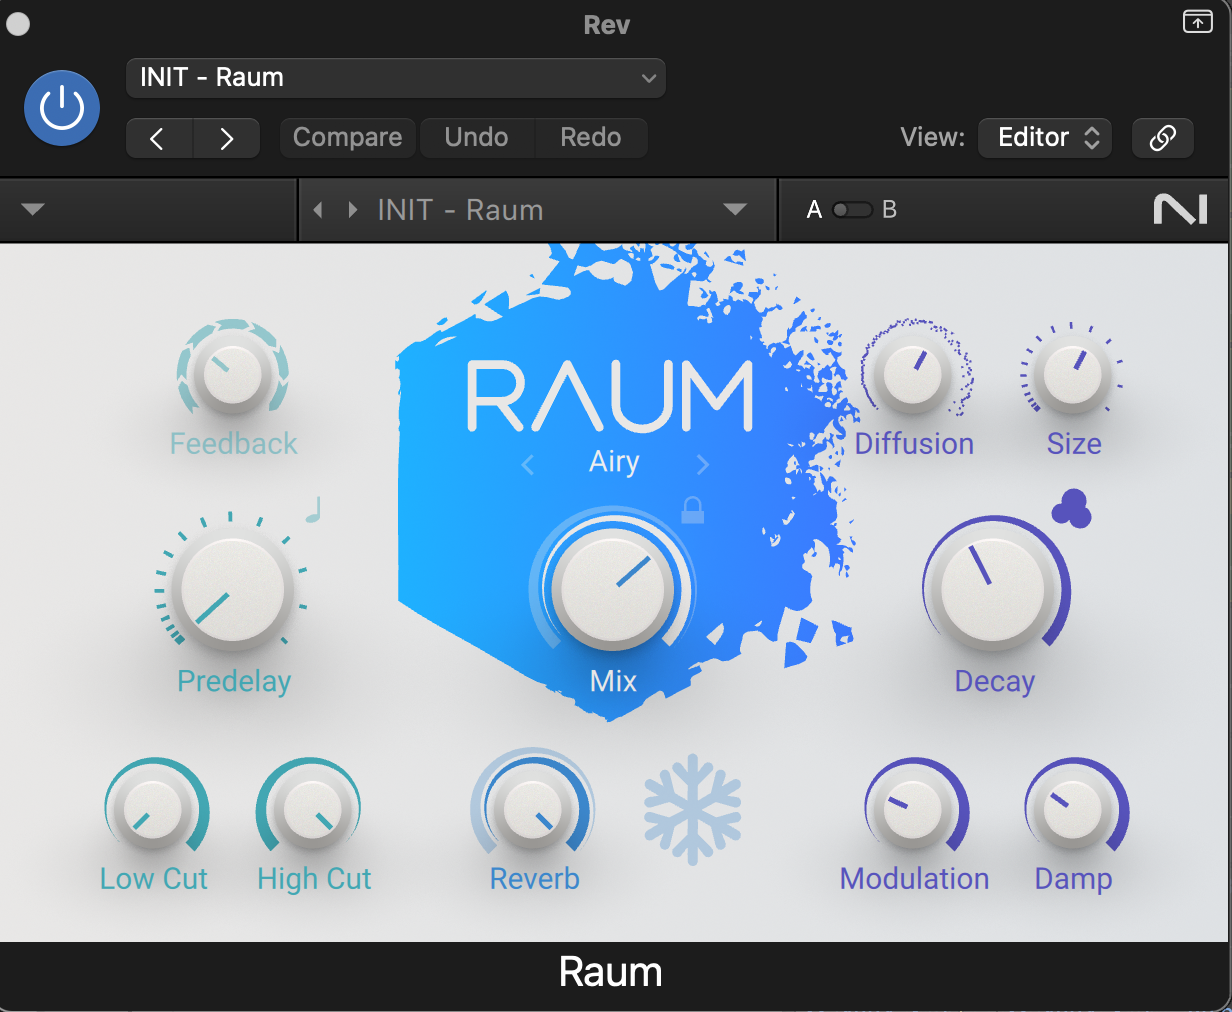Click the Compare button
Screen dimensions: 1232x1012
(347, 137)
